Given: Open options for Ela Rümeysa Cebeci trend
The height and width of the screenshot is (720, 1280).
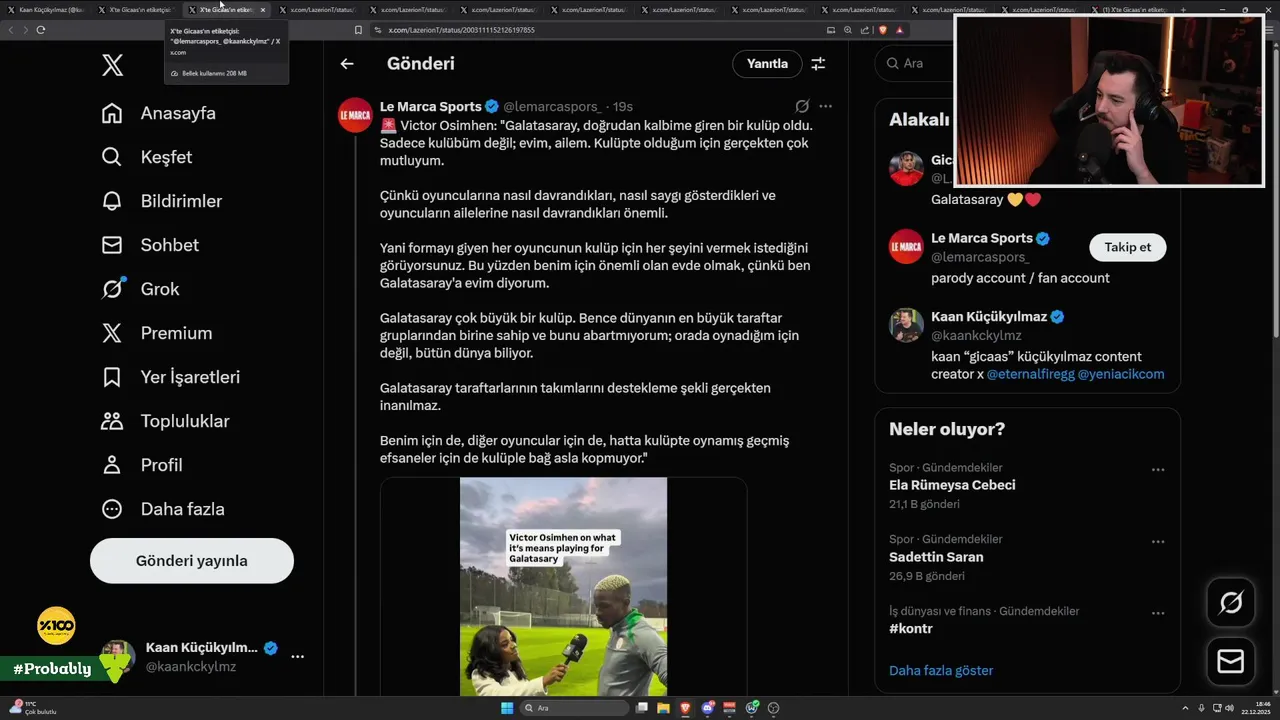Looking at the screenshot, I should pos(1158,470).
